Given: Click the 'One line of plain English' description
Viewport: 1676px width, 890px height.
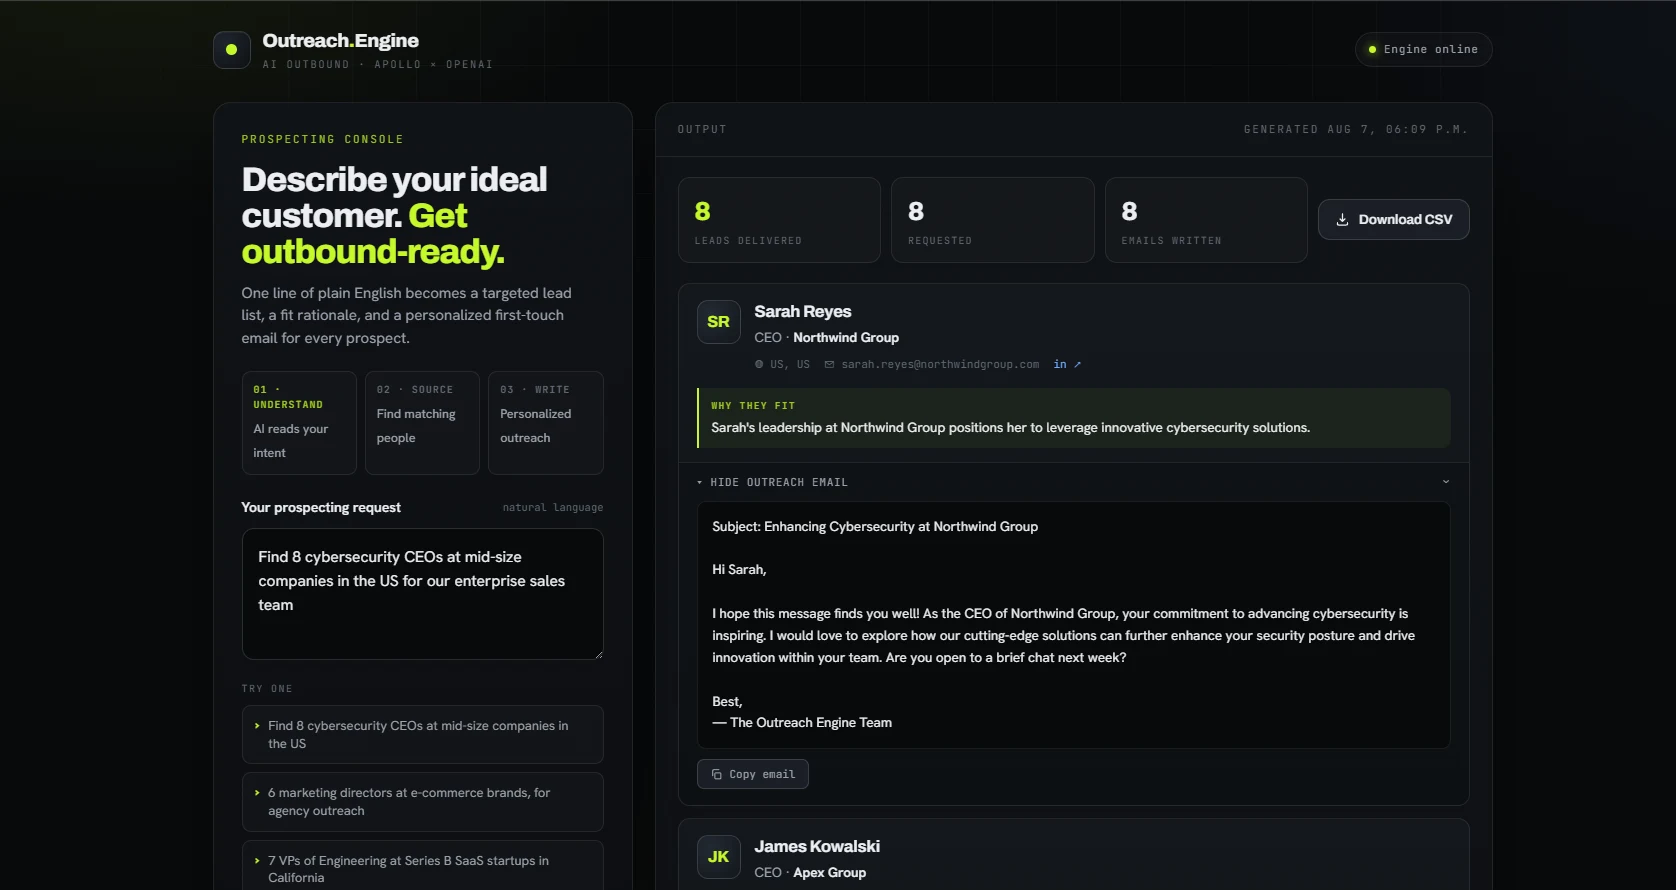Looking at the screenshot, I should pyautogui.click(x=407, y=316).
